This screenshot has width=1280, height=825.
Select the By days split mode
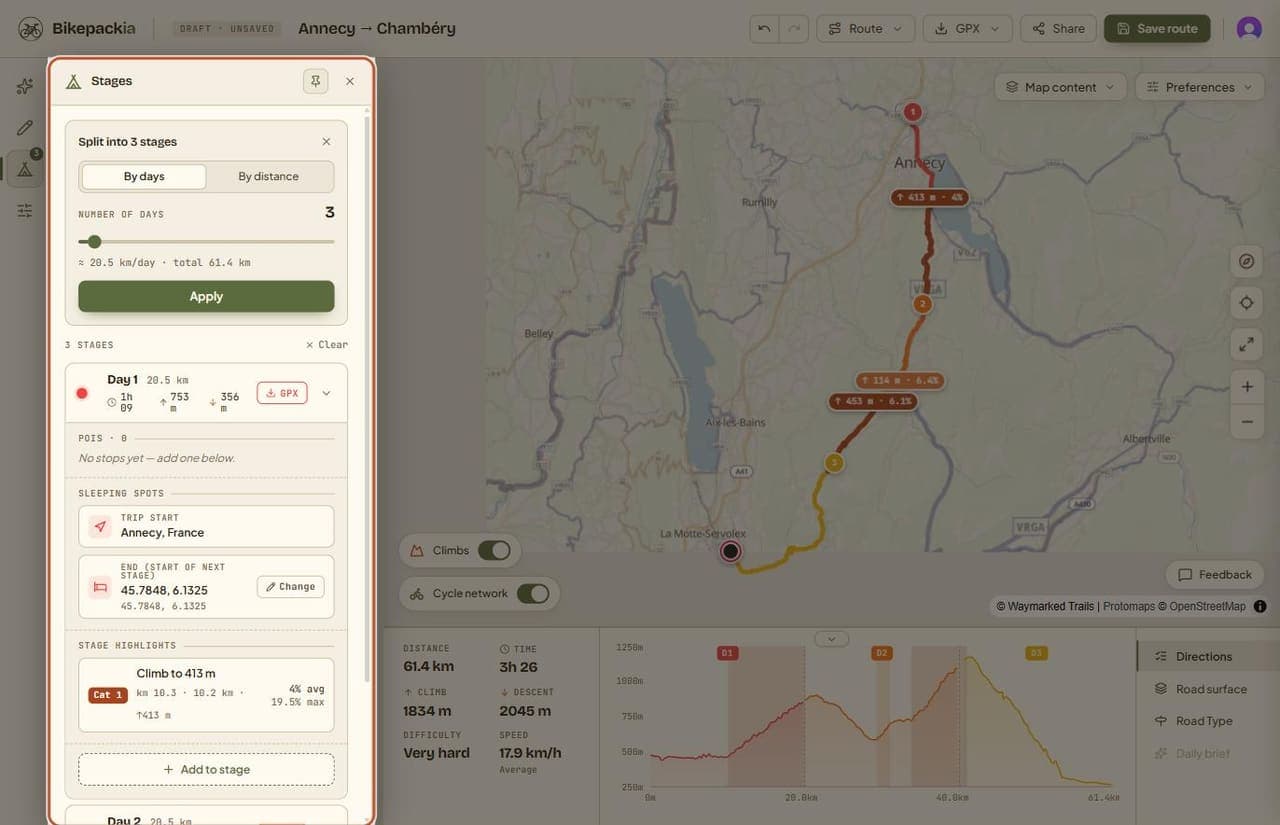pos(144,177)
